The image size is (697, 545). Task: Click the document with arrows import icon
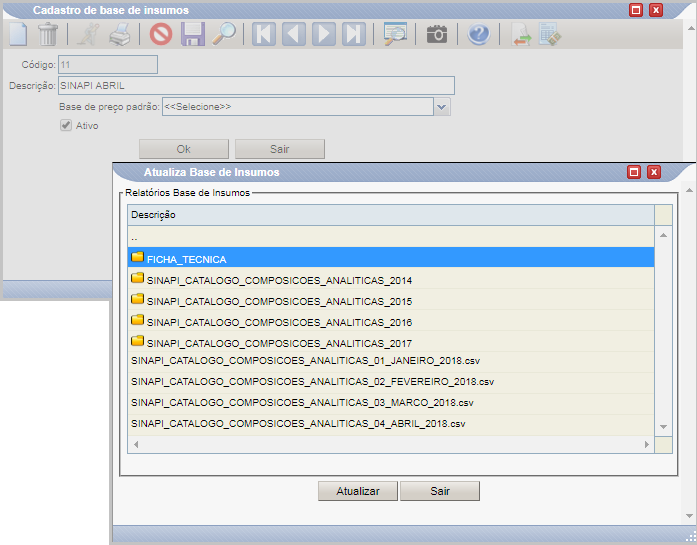[x=521, y=34]
